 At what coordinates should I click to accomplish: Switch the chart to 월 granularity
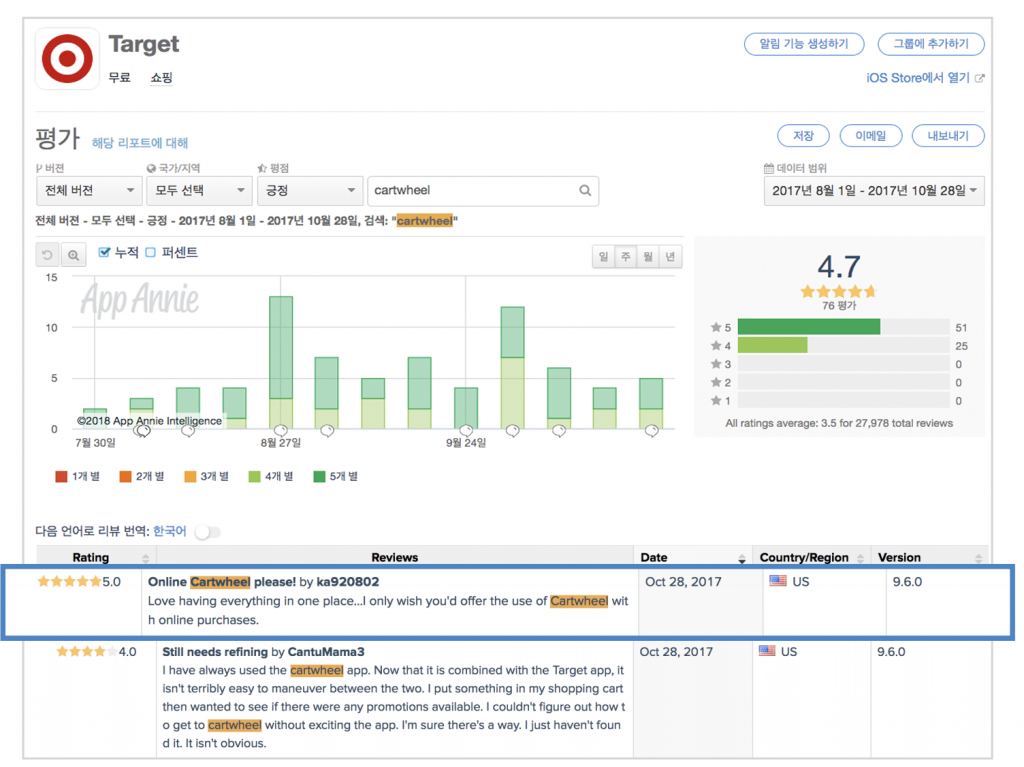coord(648,257)
